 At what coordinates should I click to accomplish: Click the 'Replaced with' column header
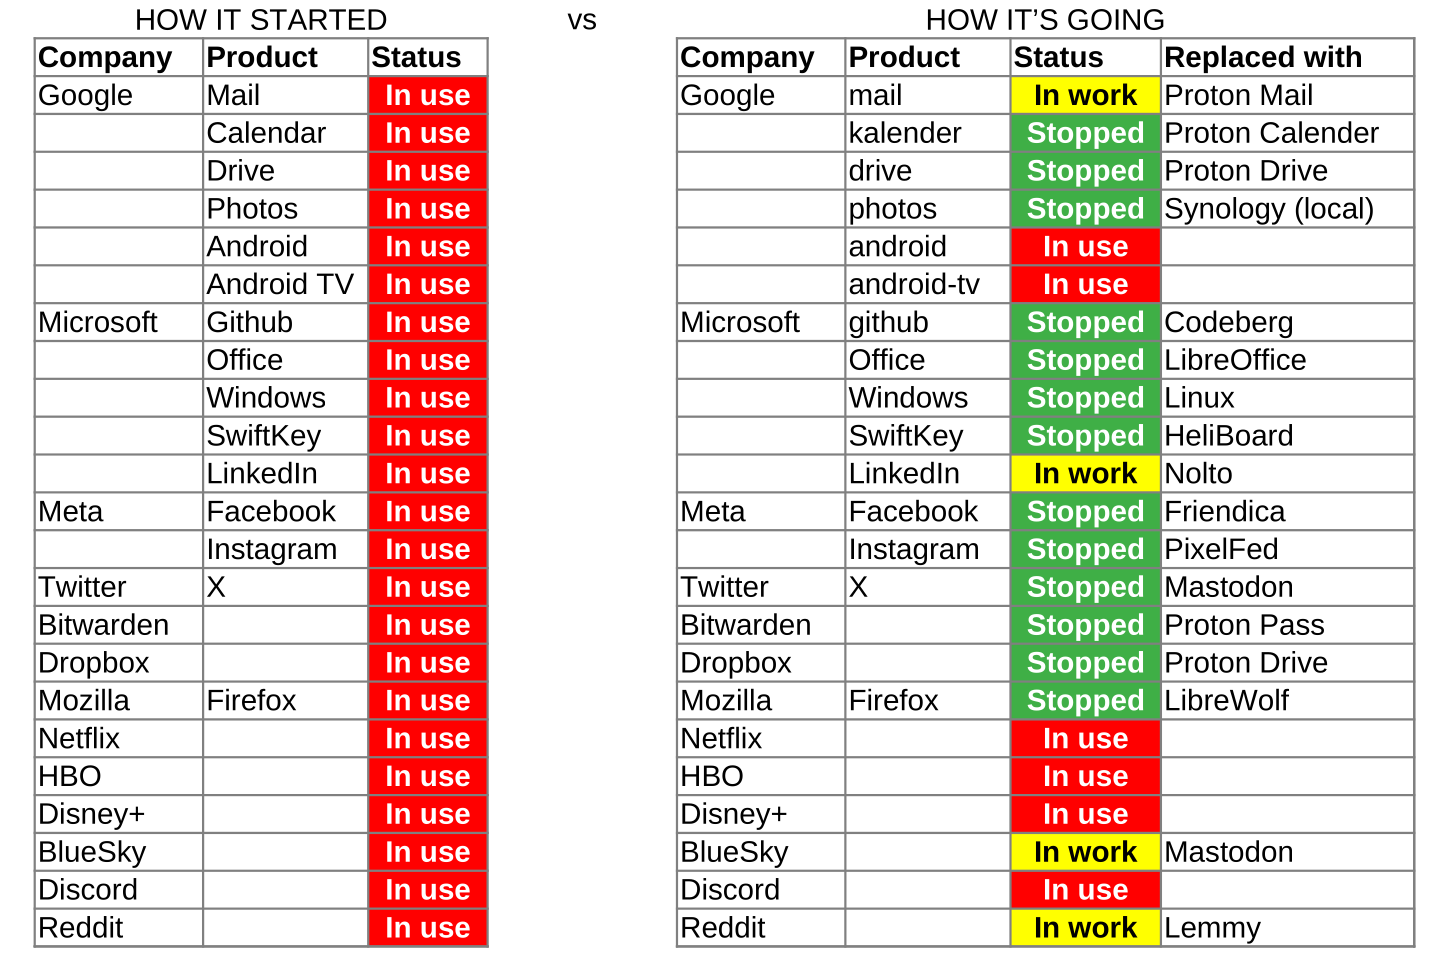(1263, 57)
